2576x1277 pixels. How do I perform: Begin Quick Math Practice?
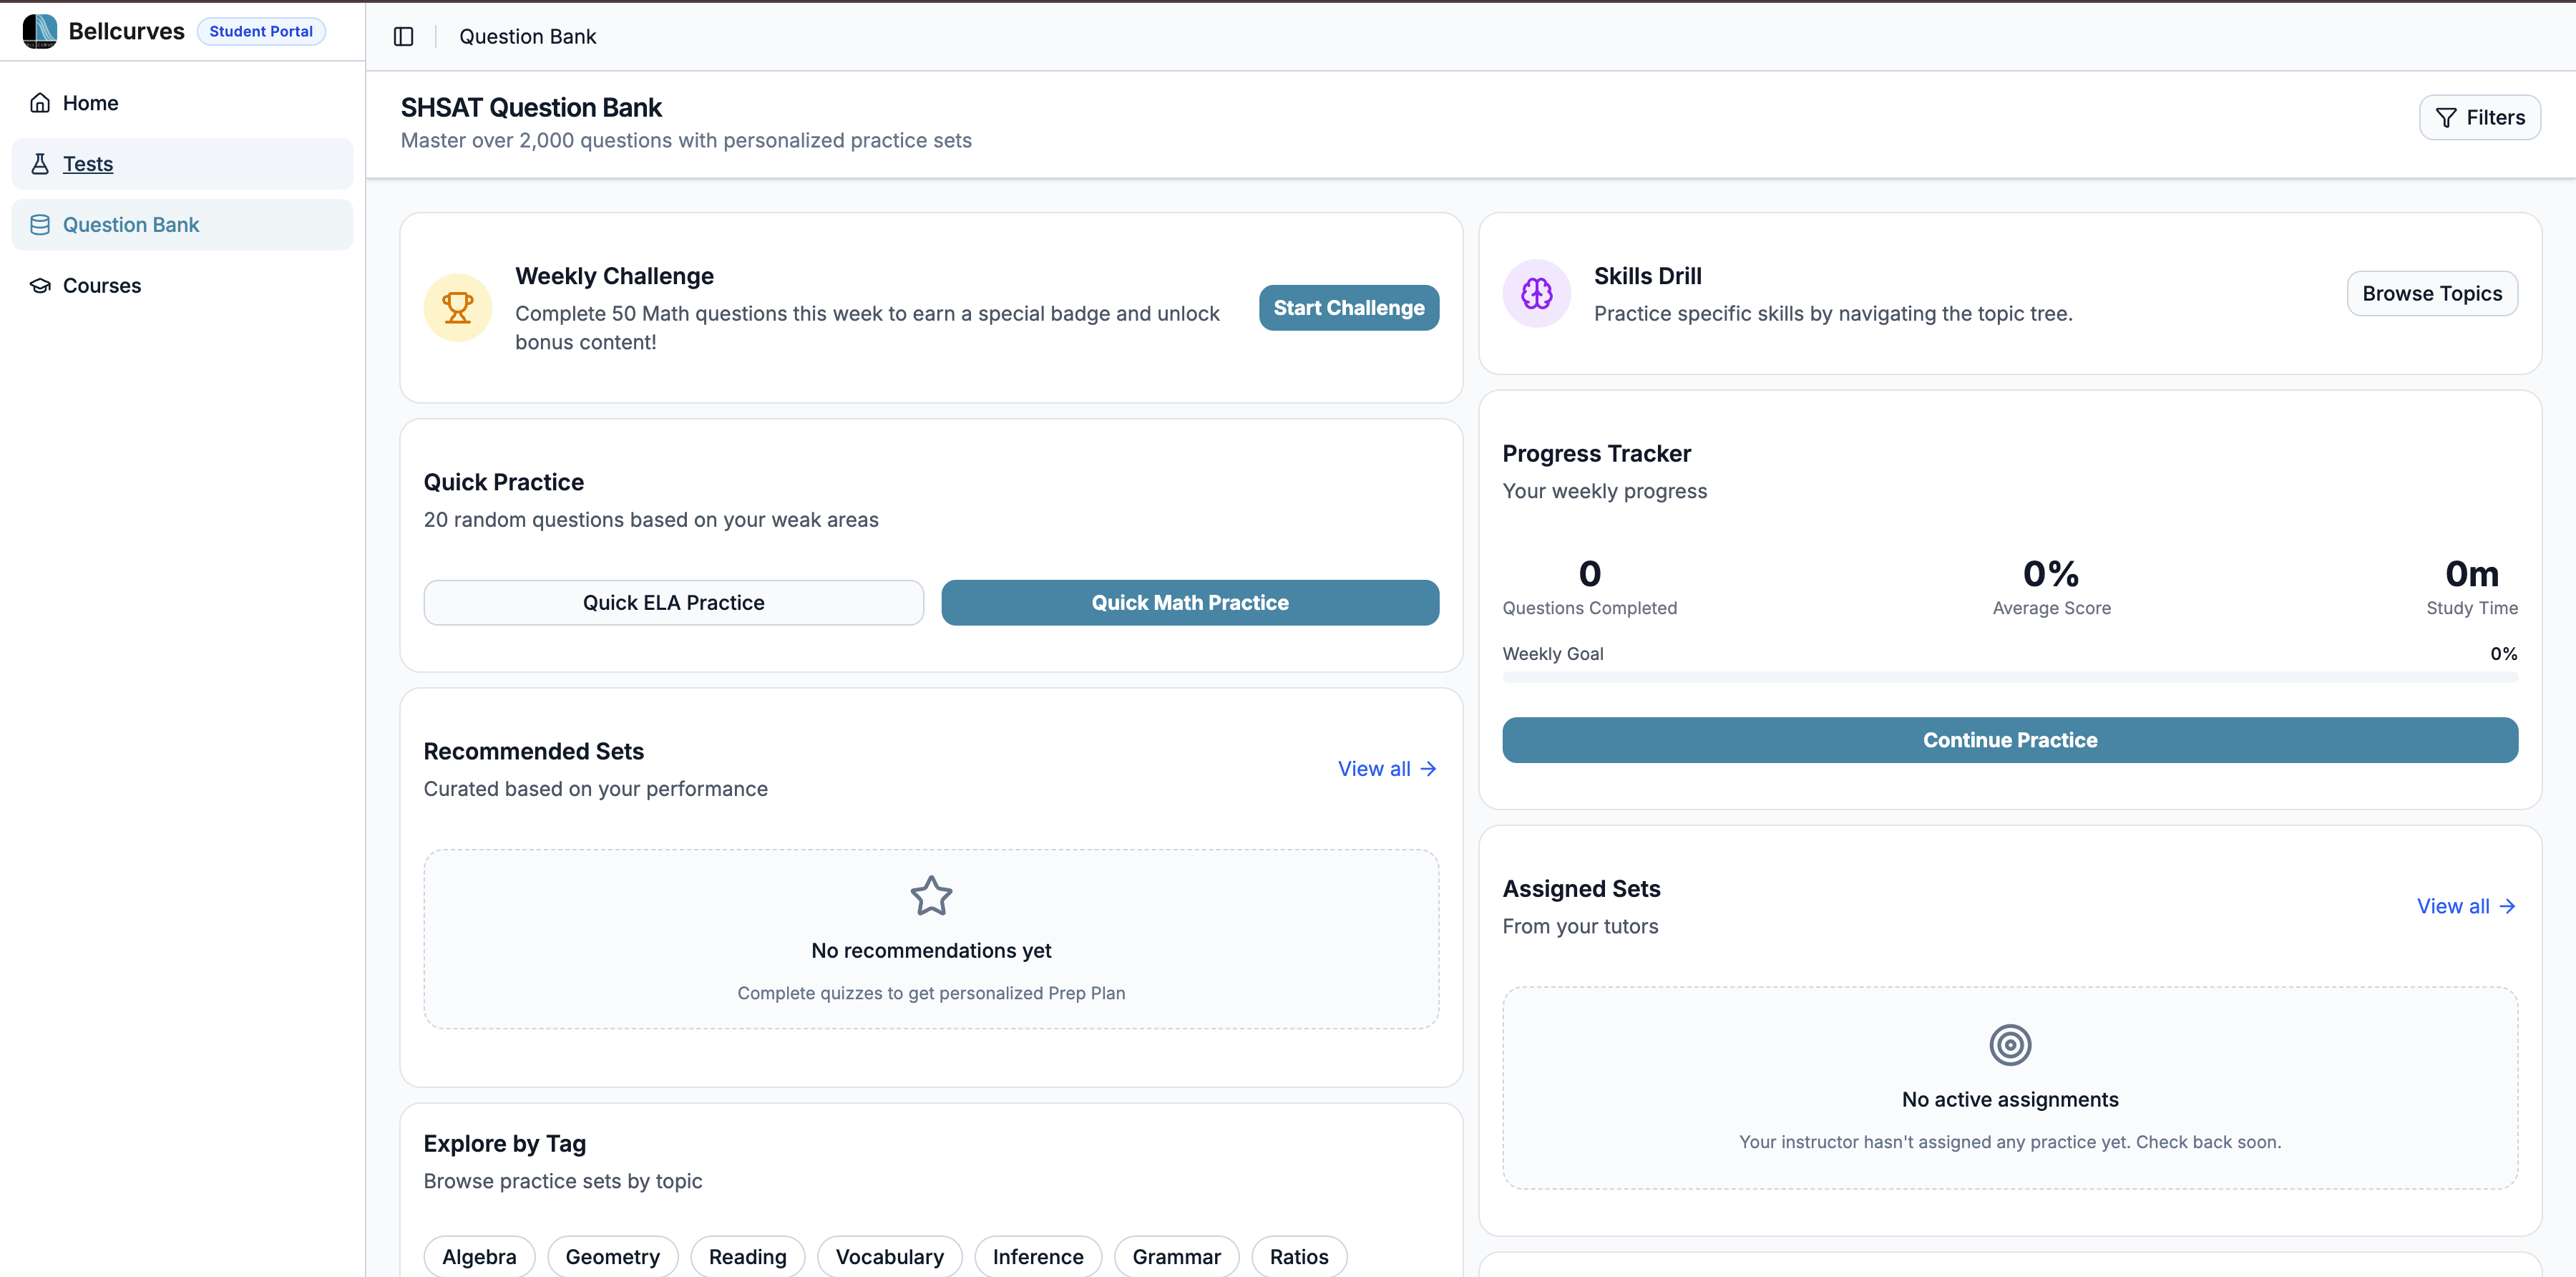tap(1190, 603)
